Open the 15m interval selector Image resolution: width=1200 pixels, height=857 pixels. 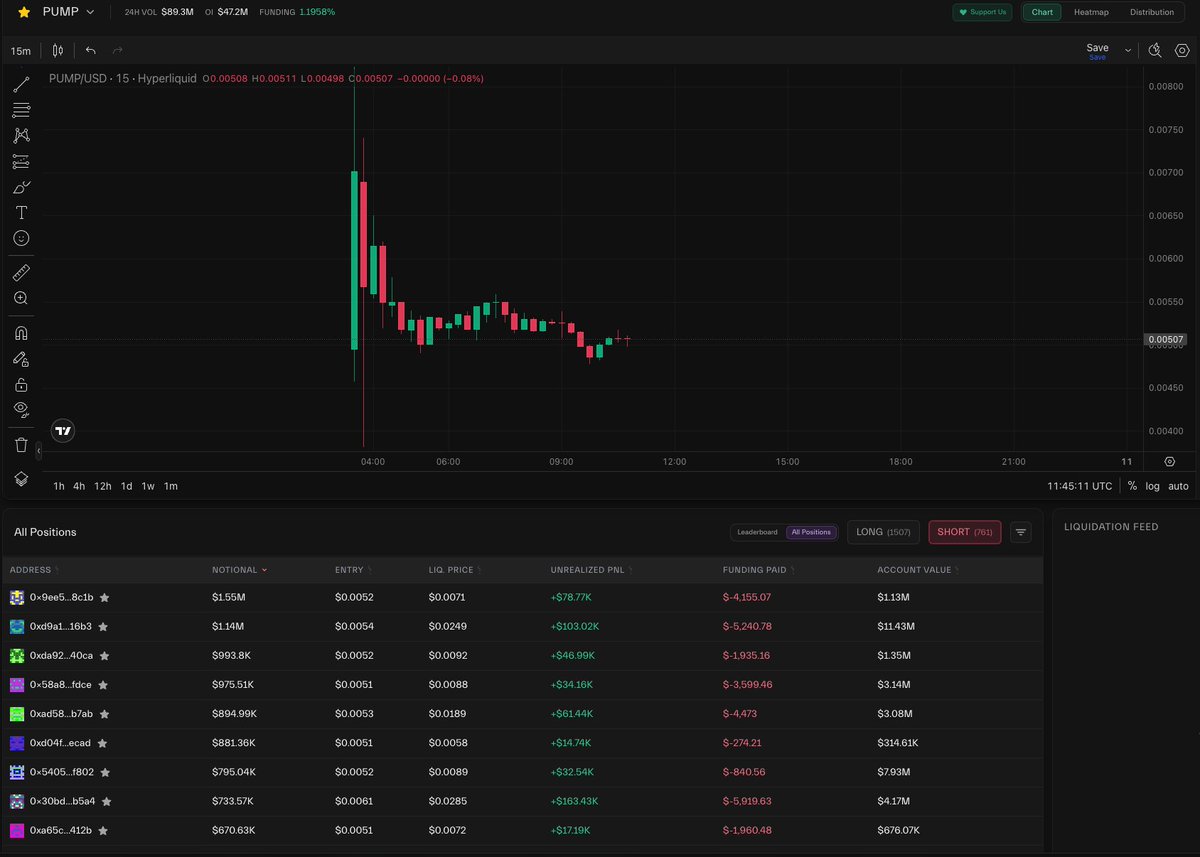21,50
